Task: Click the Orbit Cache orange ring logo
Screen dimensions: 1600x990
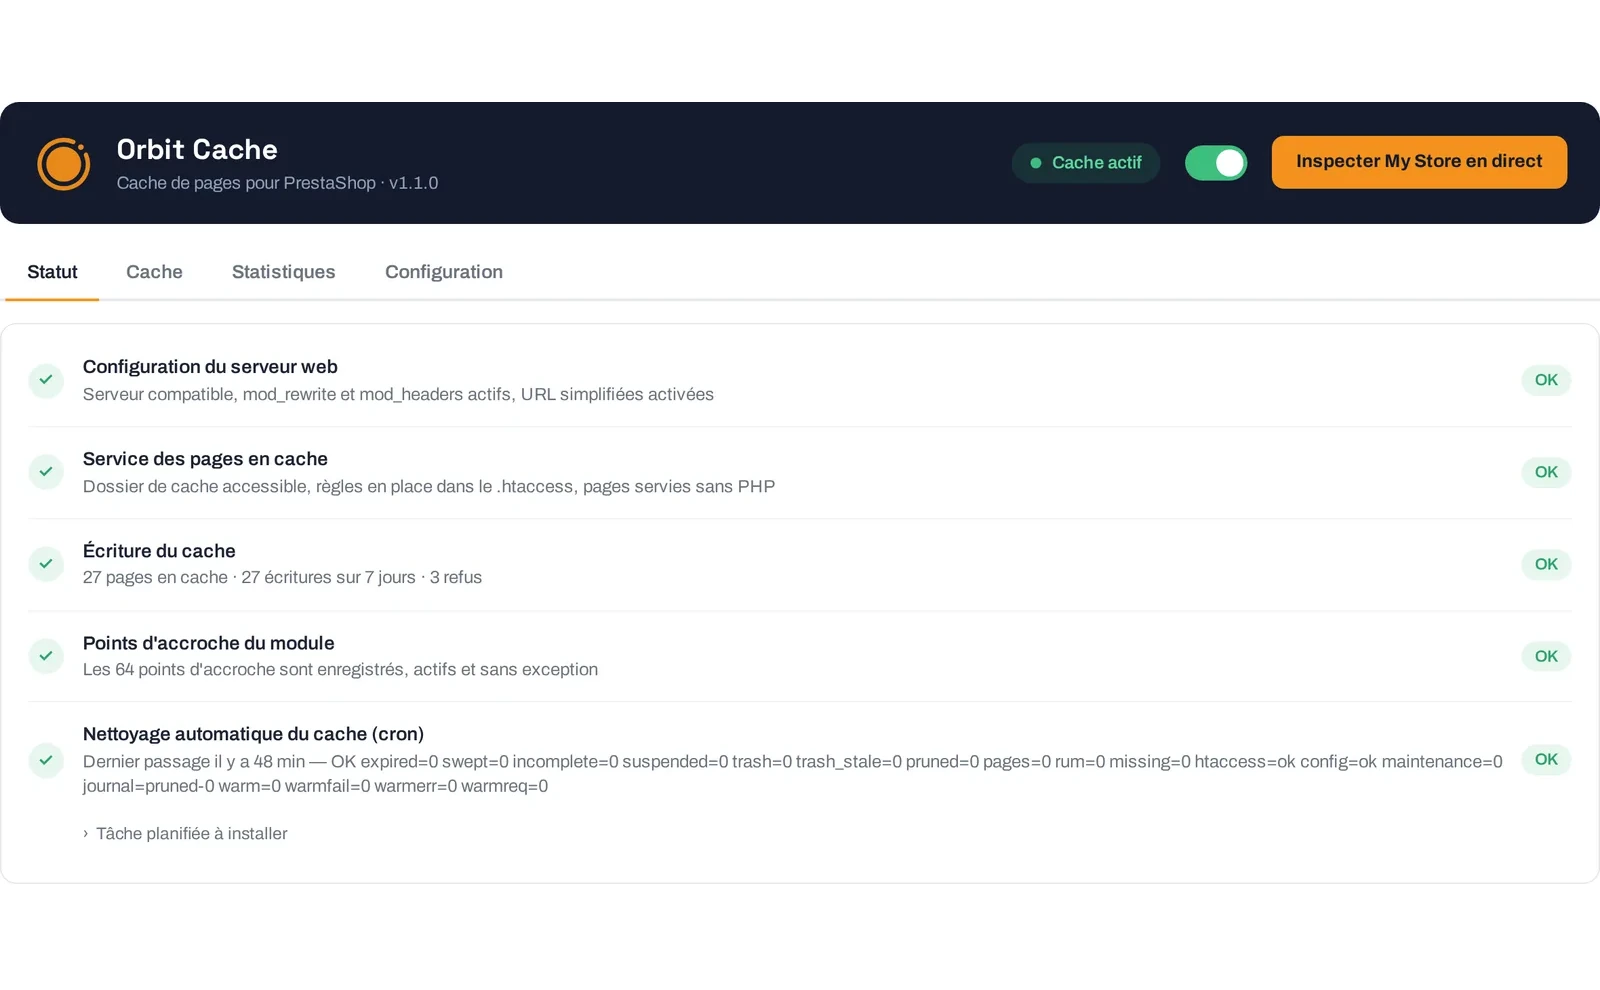Action: click(64, 163)
